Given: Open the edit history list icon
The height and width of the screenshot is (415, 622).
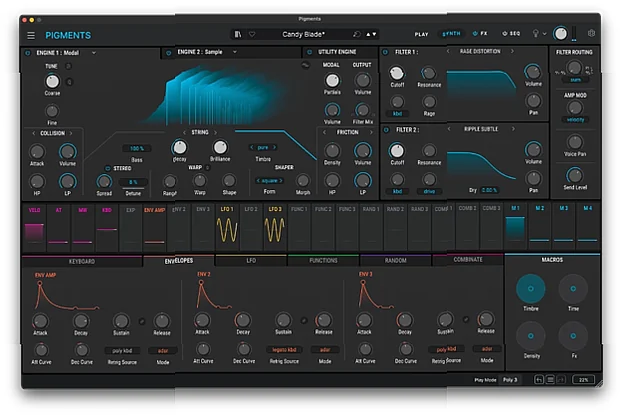Looking at the screenshot, I should point(550,380).
